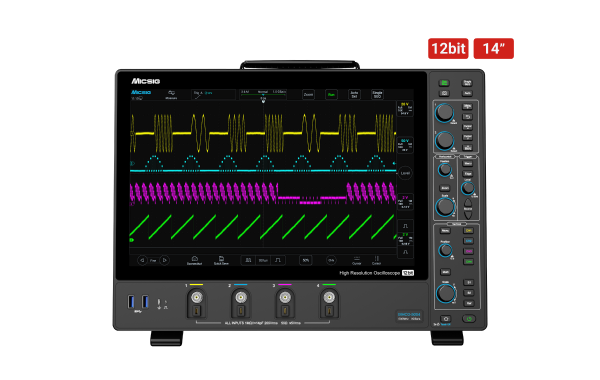
Task: Push the down arrow button under Level knob
Action: coord(468,215)
